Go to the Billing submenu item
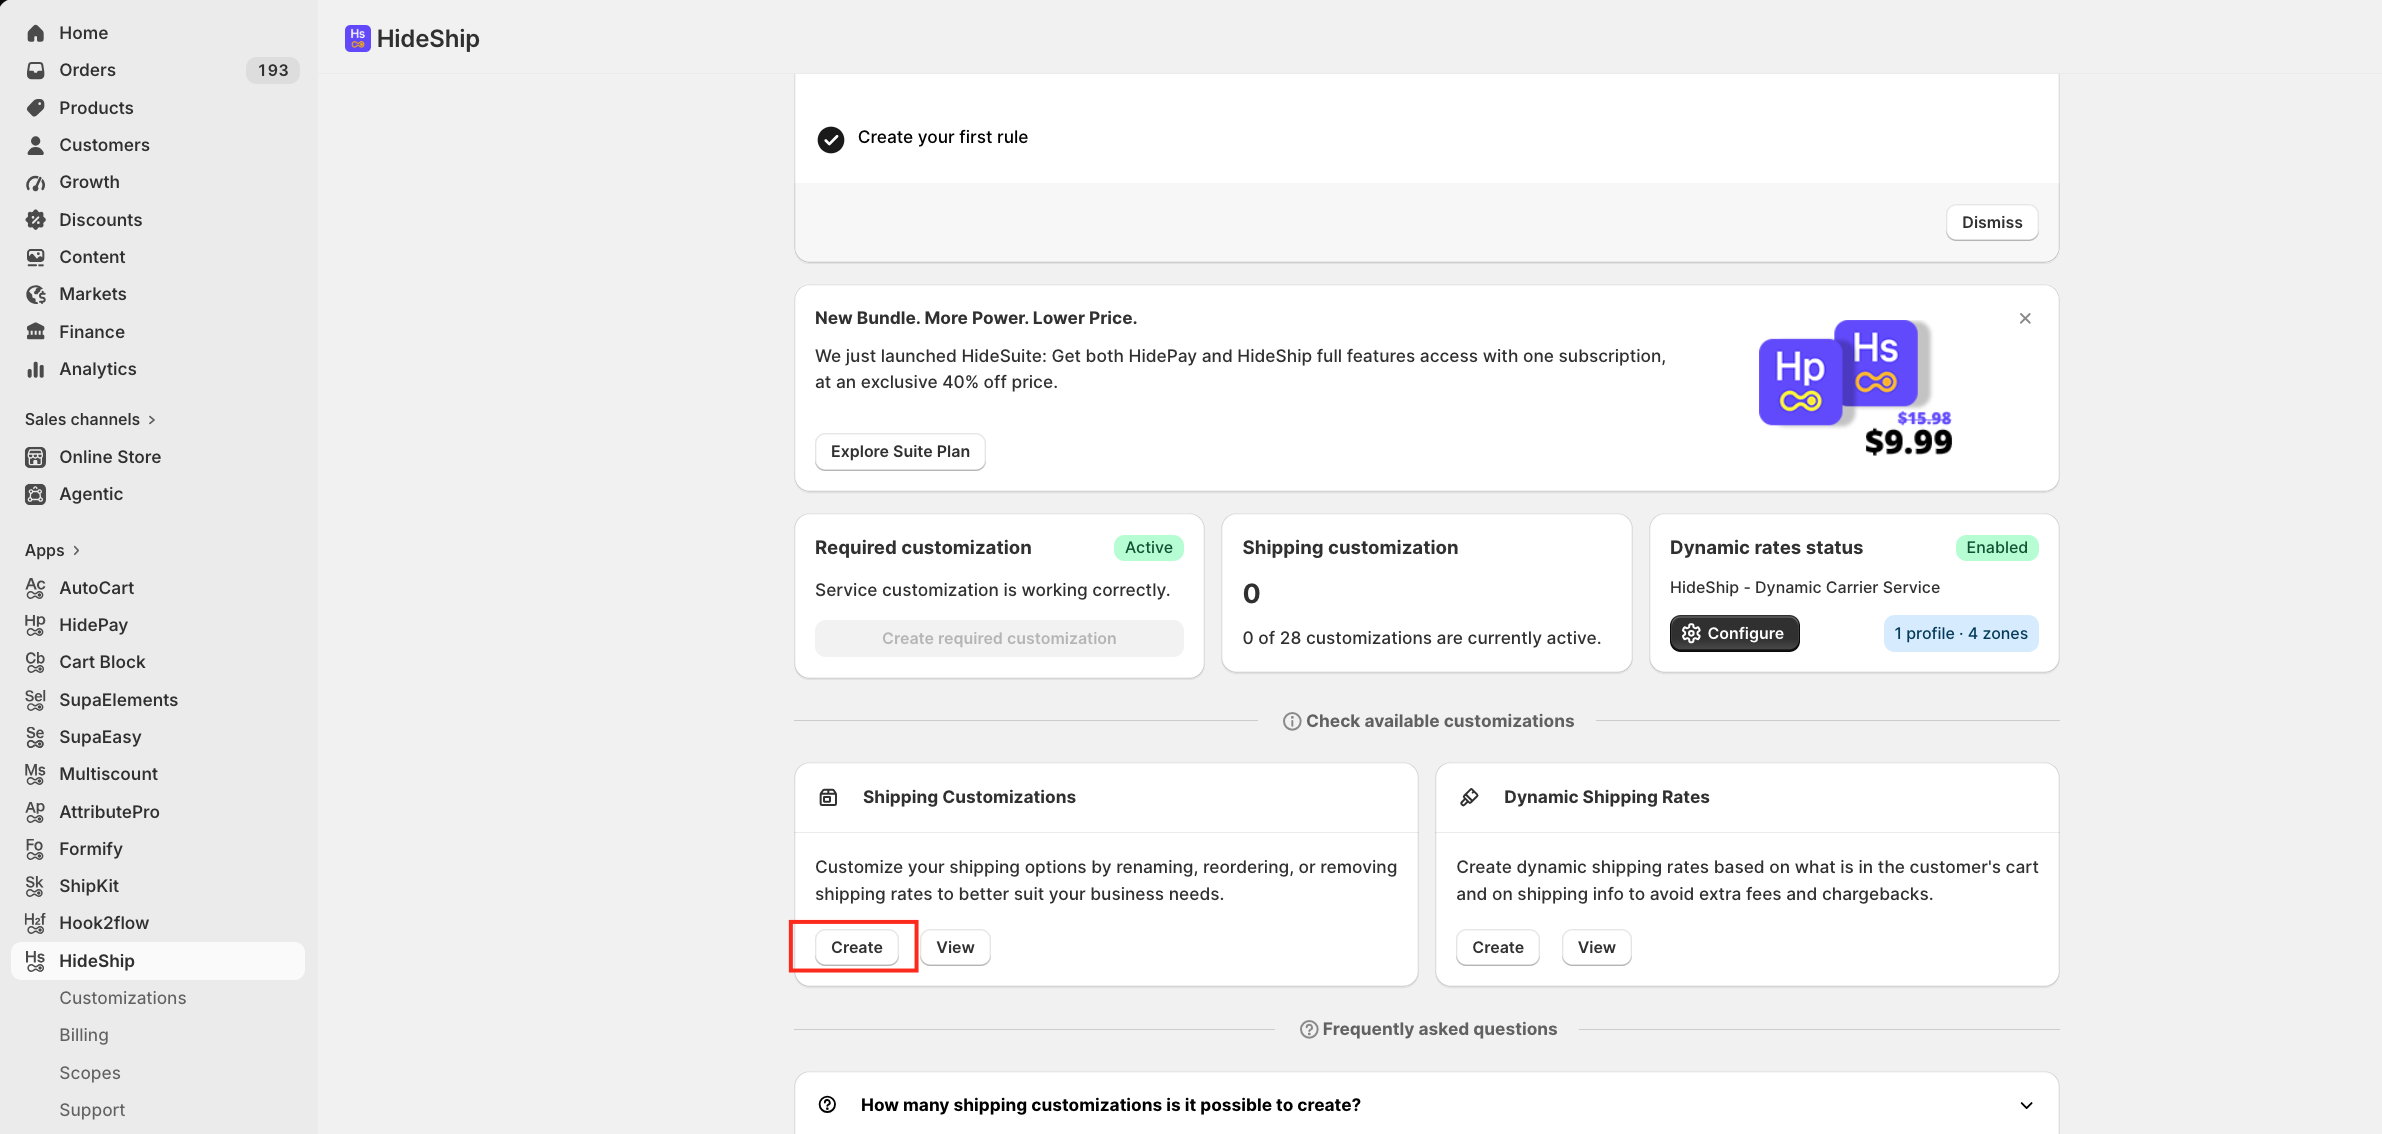2382x1134 pixels. (84, 1035)
